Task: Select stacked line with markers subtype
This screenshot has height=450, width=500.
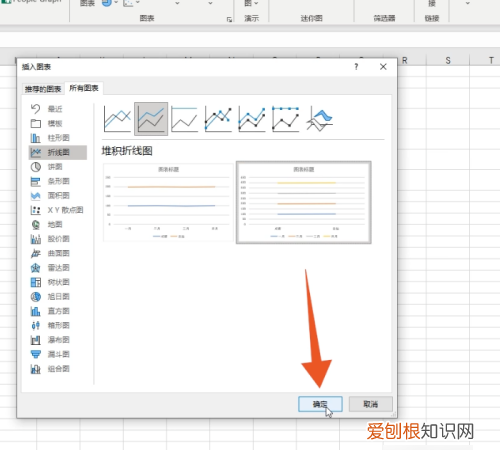Action: 252,119
